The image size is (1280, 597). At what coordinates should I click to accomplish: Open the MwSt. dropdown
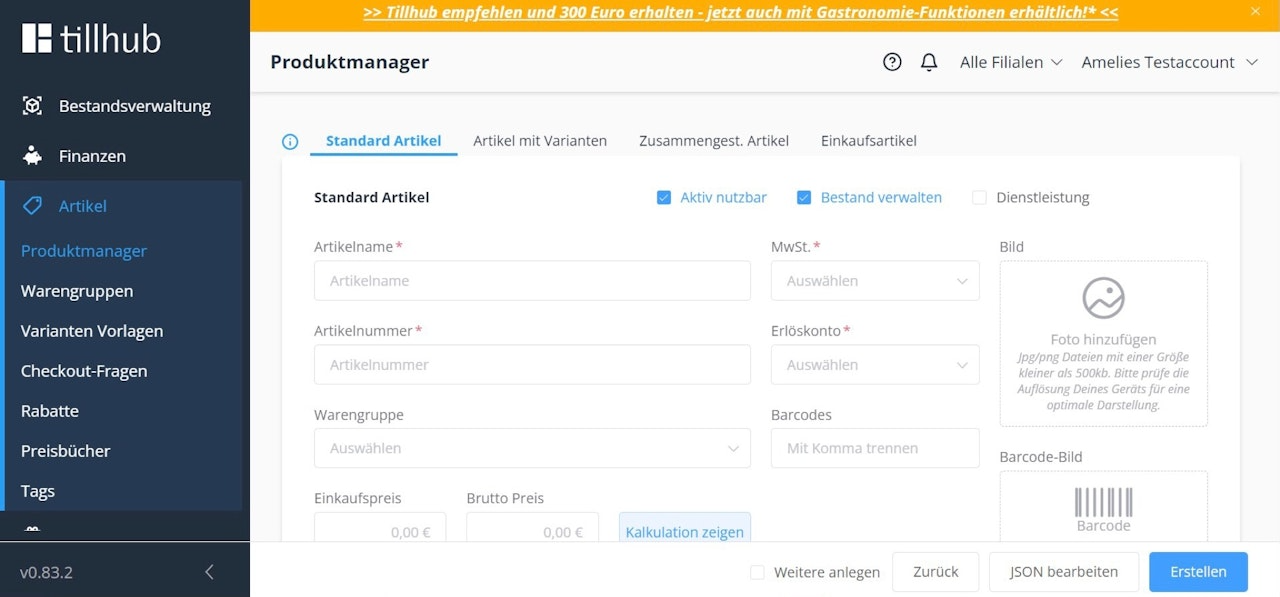tap(875, 281)
